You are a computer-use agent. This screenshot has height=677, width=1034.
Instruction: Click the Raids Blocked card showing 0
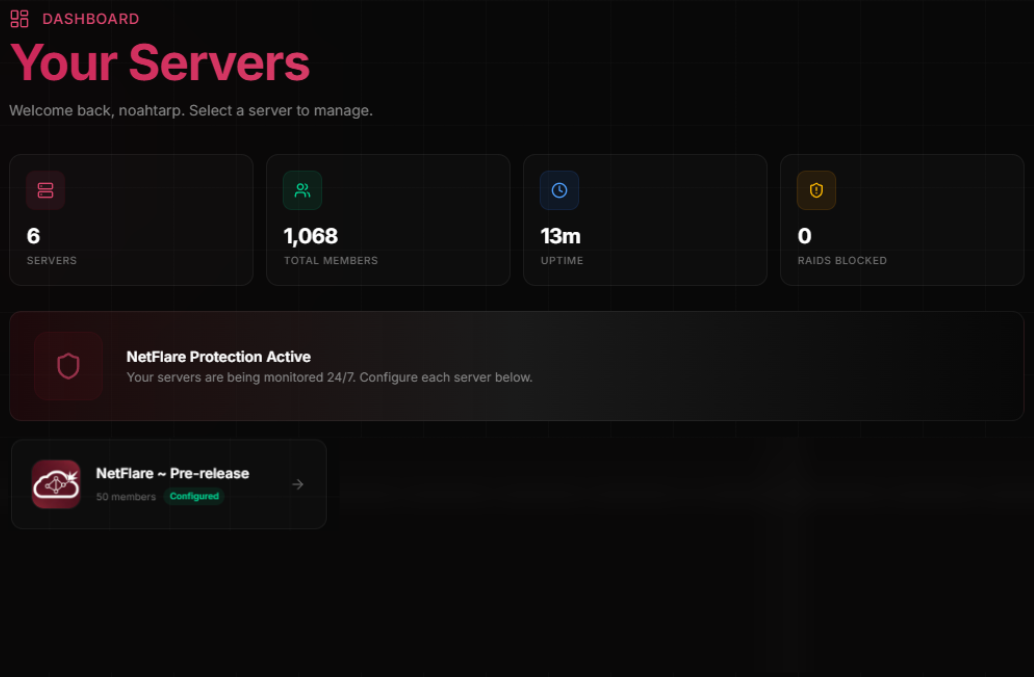click(x=902, y=219)
